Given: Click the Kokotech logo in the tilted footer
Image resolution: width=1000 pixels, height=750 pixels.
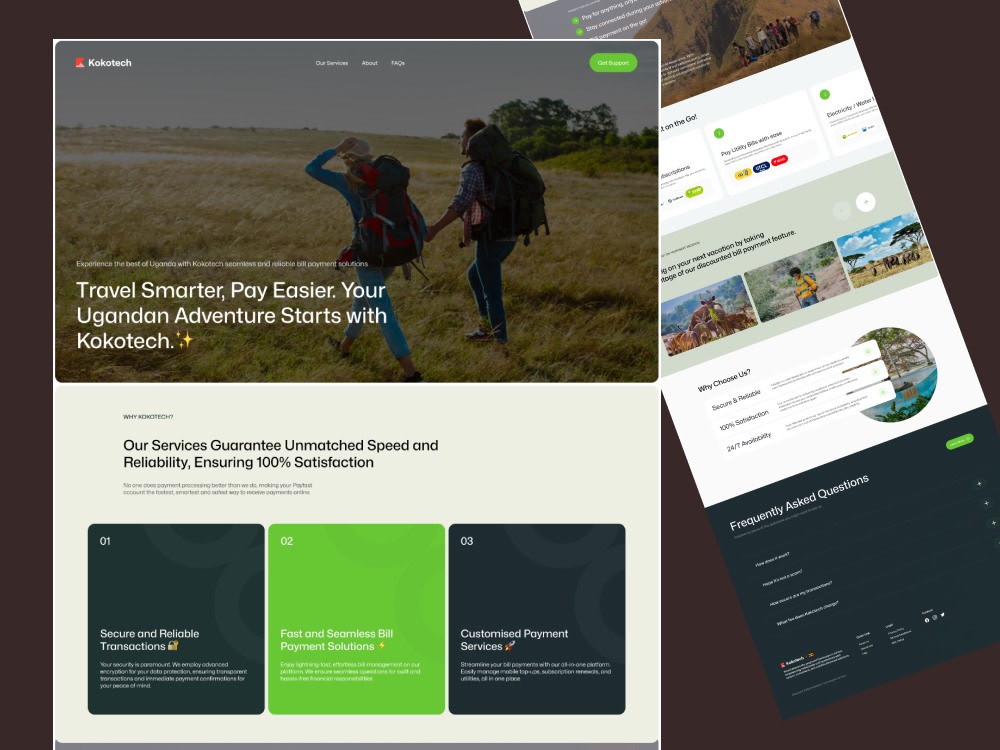Looking at the screenshot, I should [x=793, y=661].
